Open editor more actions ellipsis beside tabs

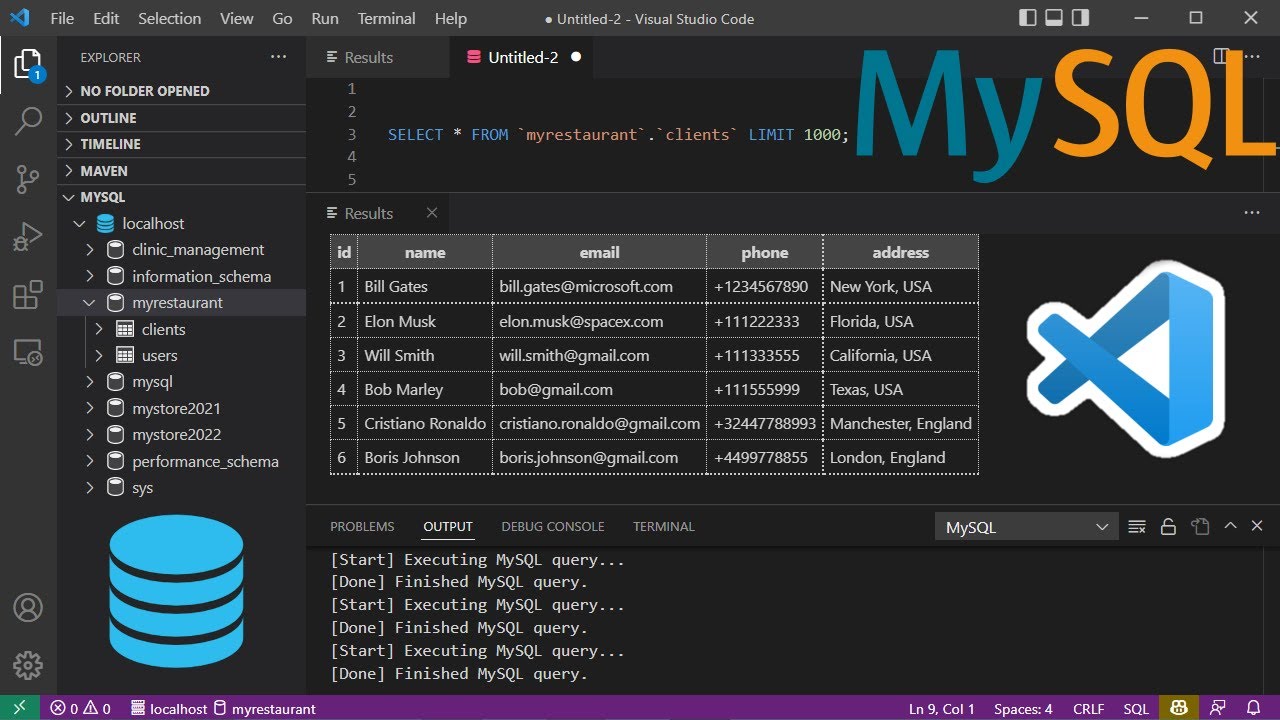1251,57
